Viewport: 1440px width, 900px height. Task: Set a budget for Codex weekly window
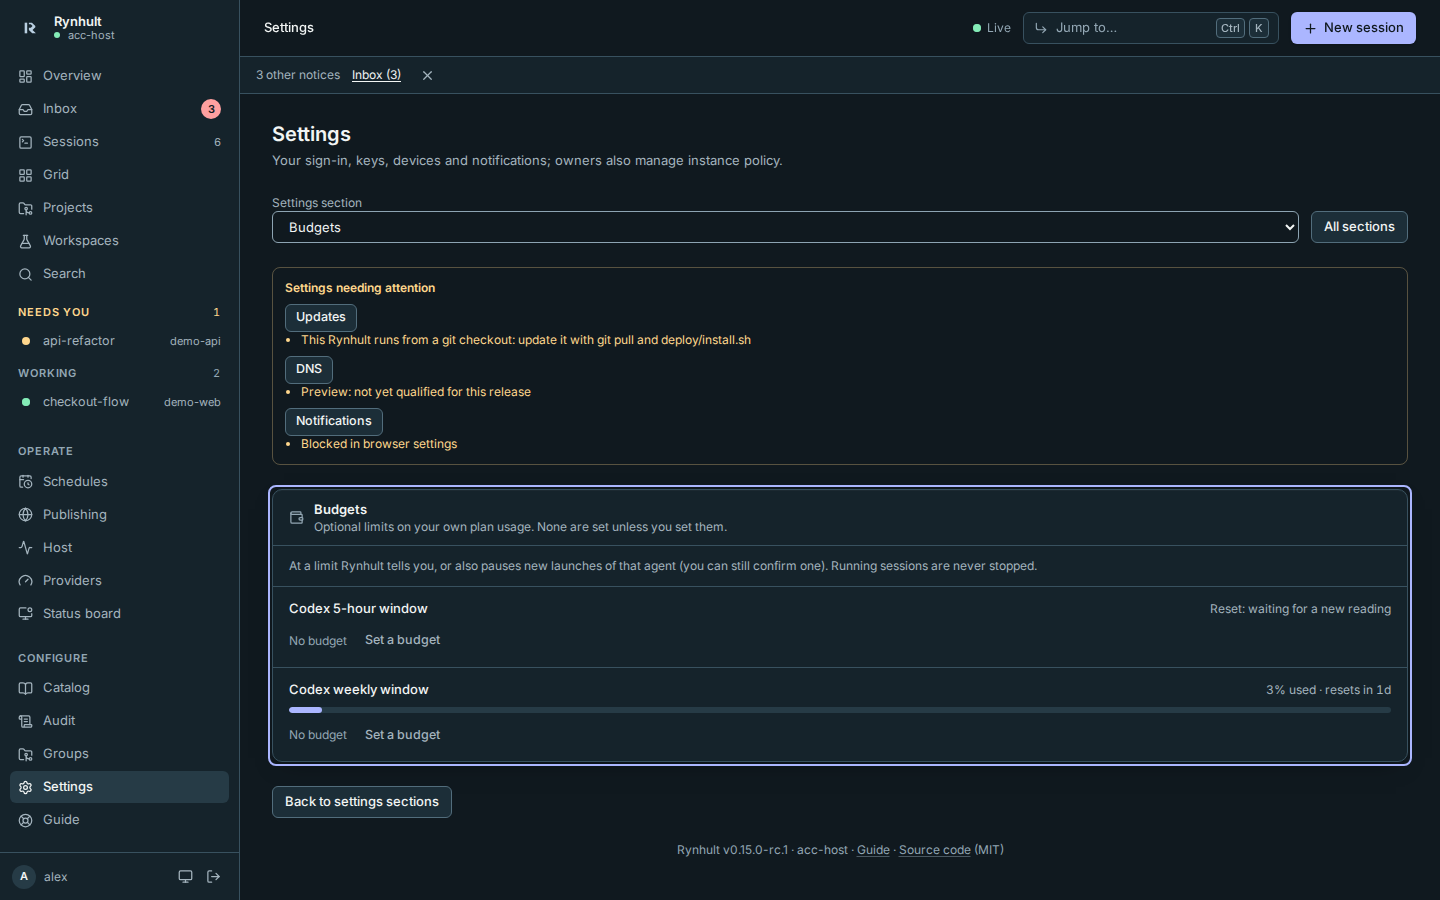tap(402, 735)
